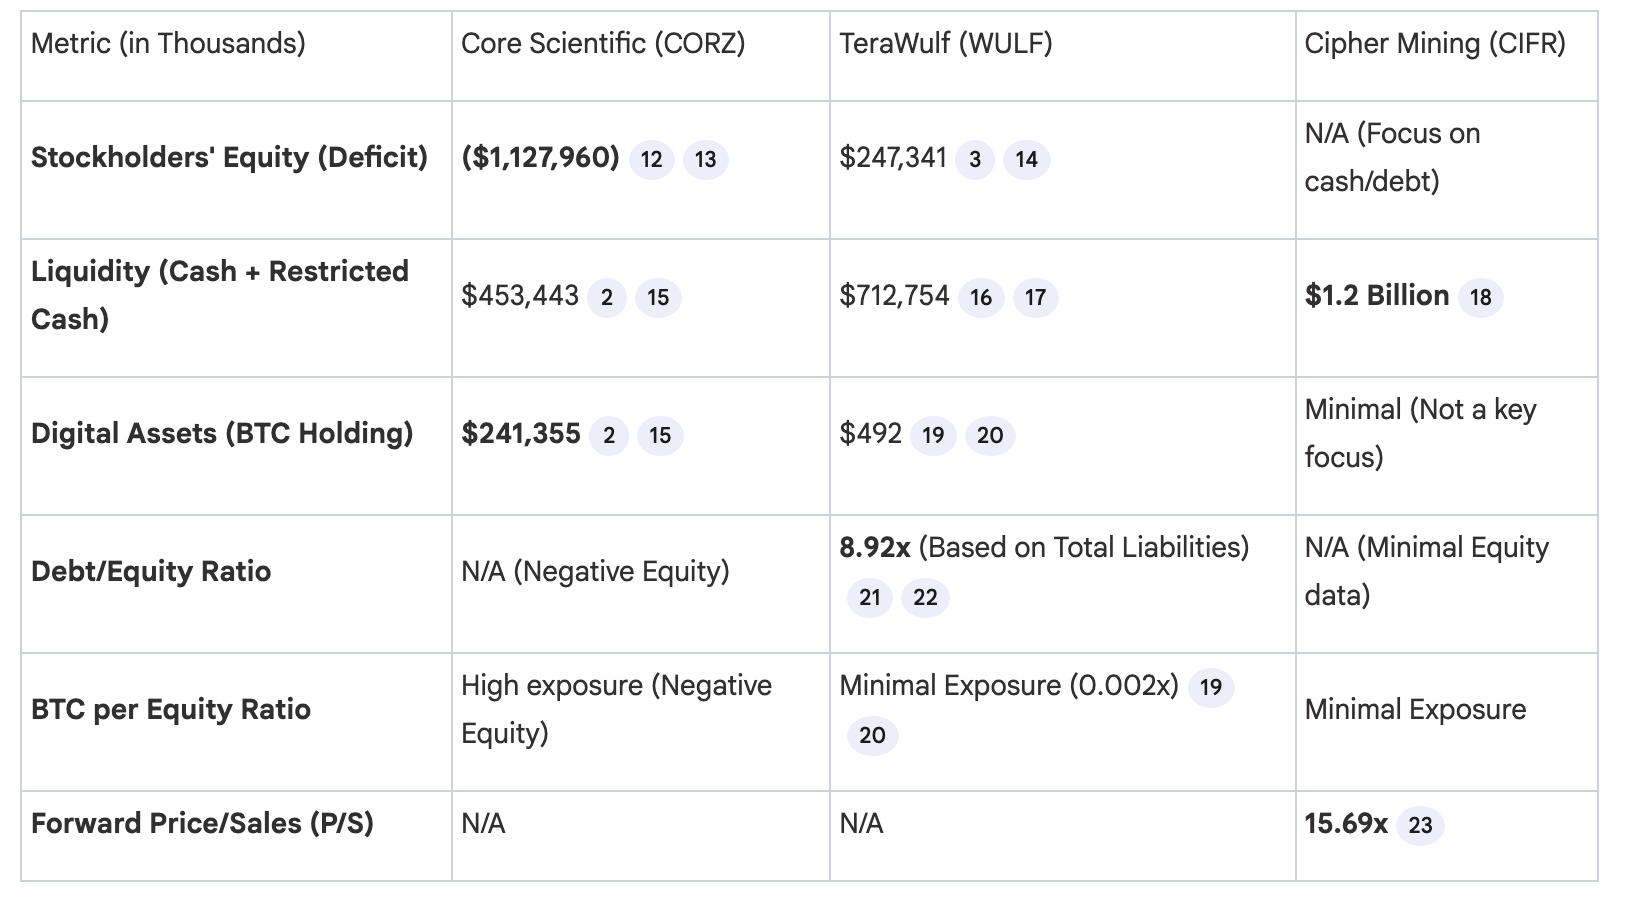Open citation 19 next to $492

[933, 435]
